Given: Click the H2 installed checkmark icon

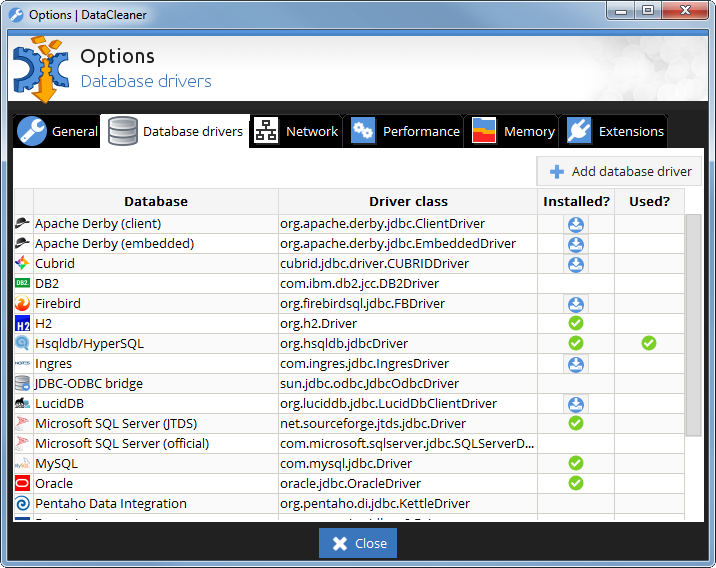Looking at the screenshot, I should click(576, 323).
